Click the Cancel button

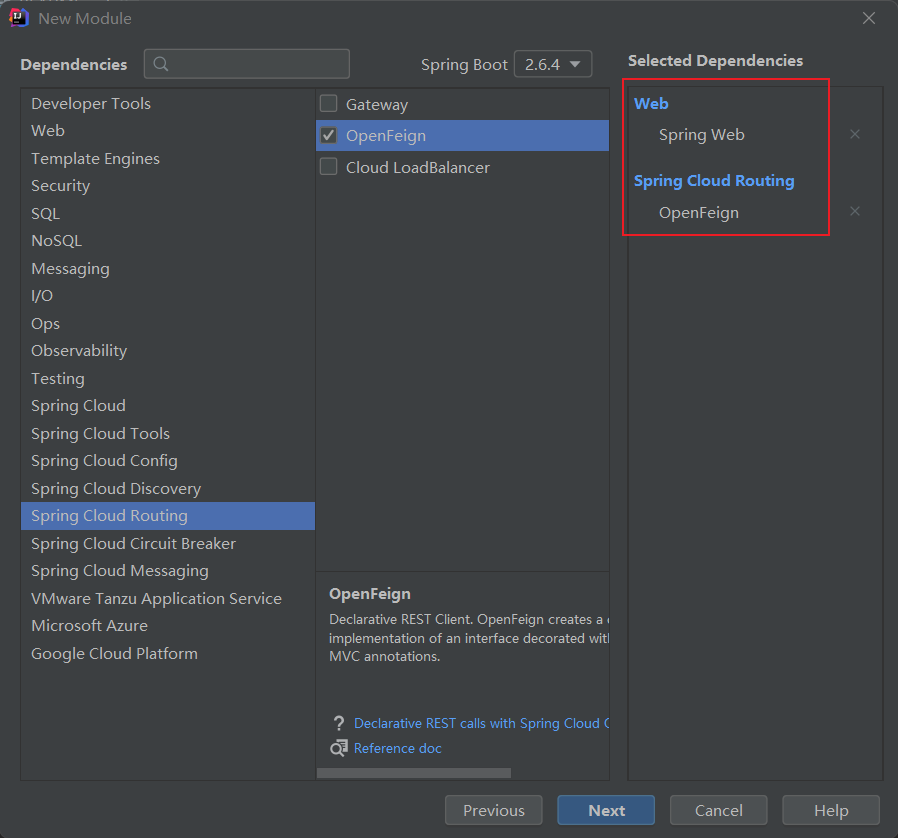coord(718,810)
